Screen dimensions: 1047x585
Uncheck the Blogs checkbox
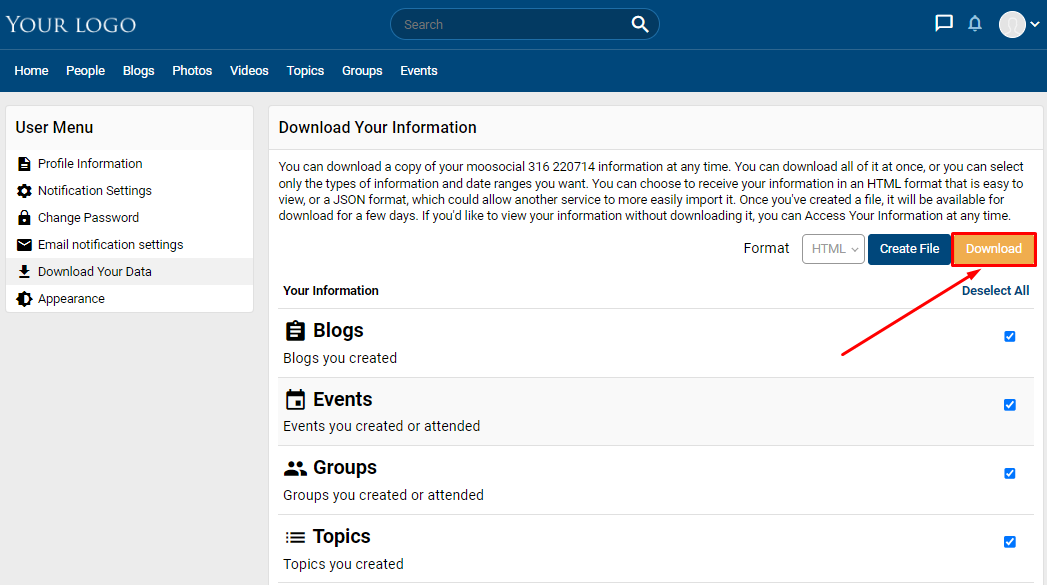[x=1010, y=336]
